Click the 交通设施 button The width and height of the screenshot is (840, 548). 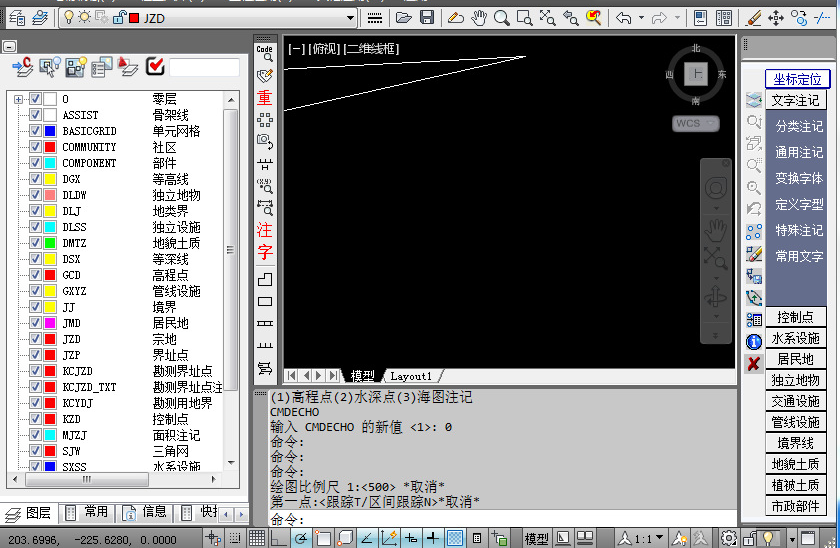tap(796, 401)
